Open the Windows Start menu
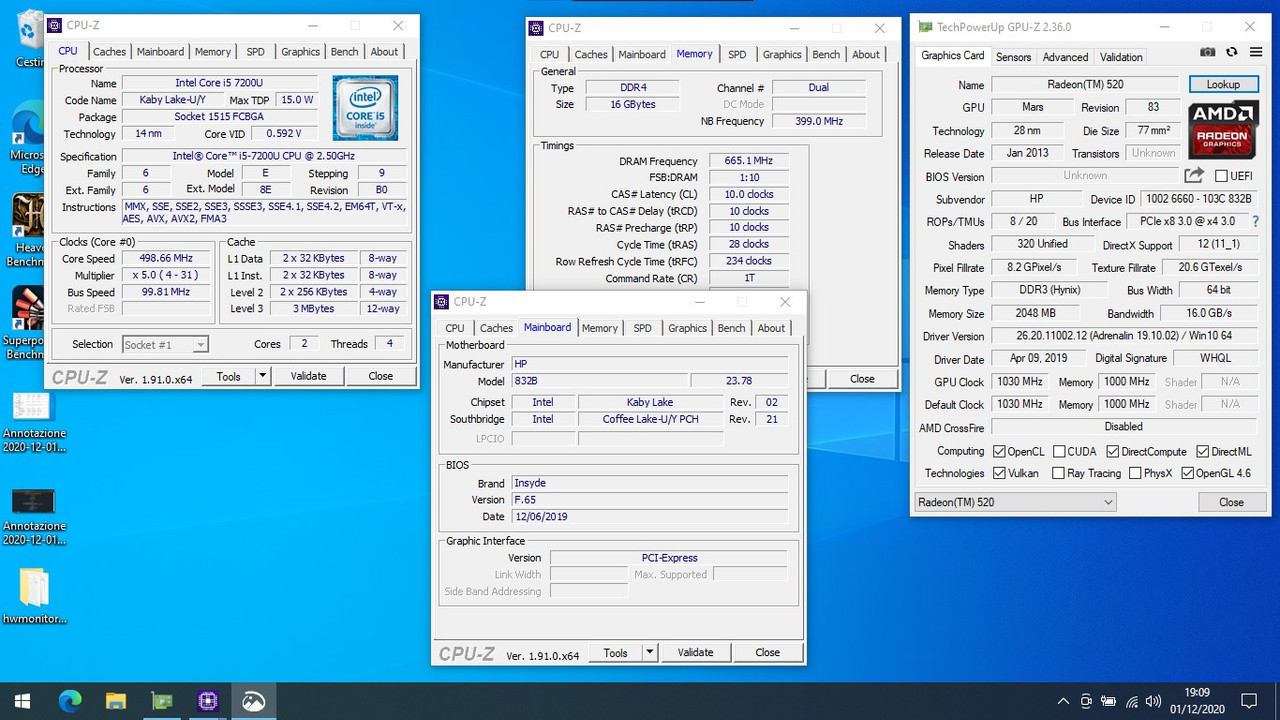 [x=22, y=701]
